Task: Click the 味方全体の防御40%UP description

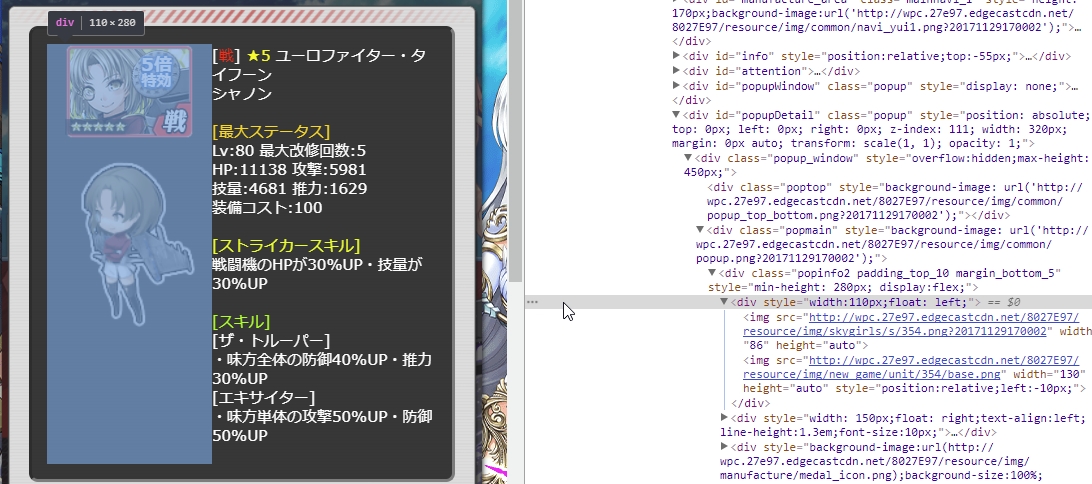Action: point(322,369)
